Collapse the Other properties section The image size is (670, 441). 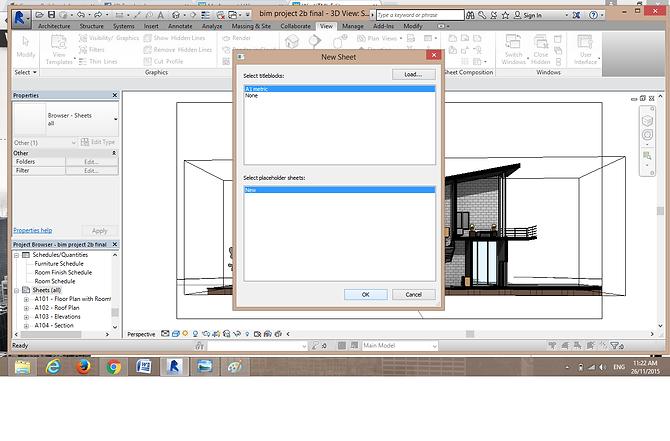point(114,153)
